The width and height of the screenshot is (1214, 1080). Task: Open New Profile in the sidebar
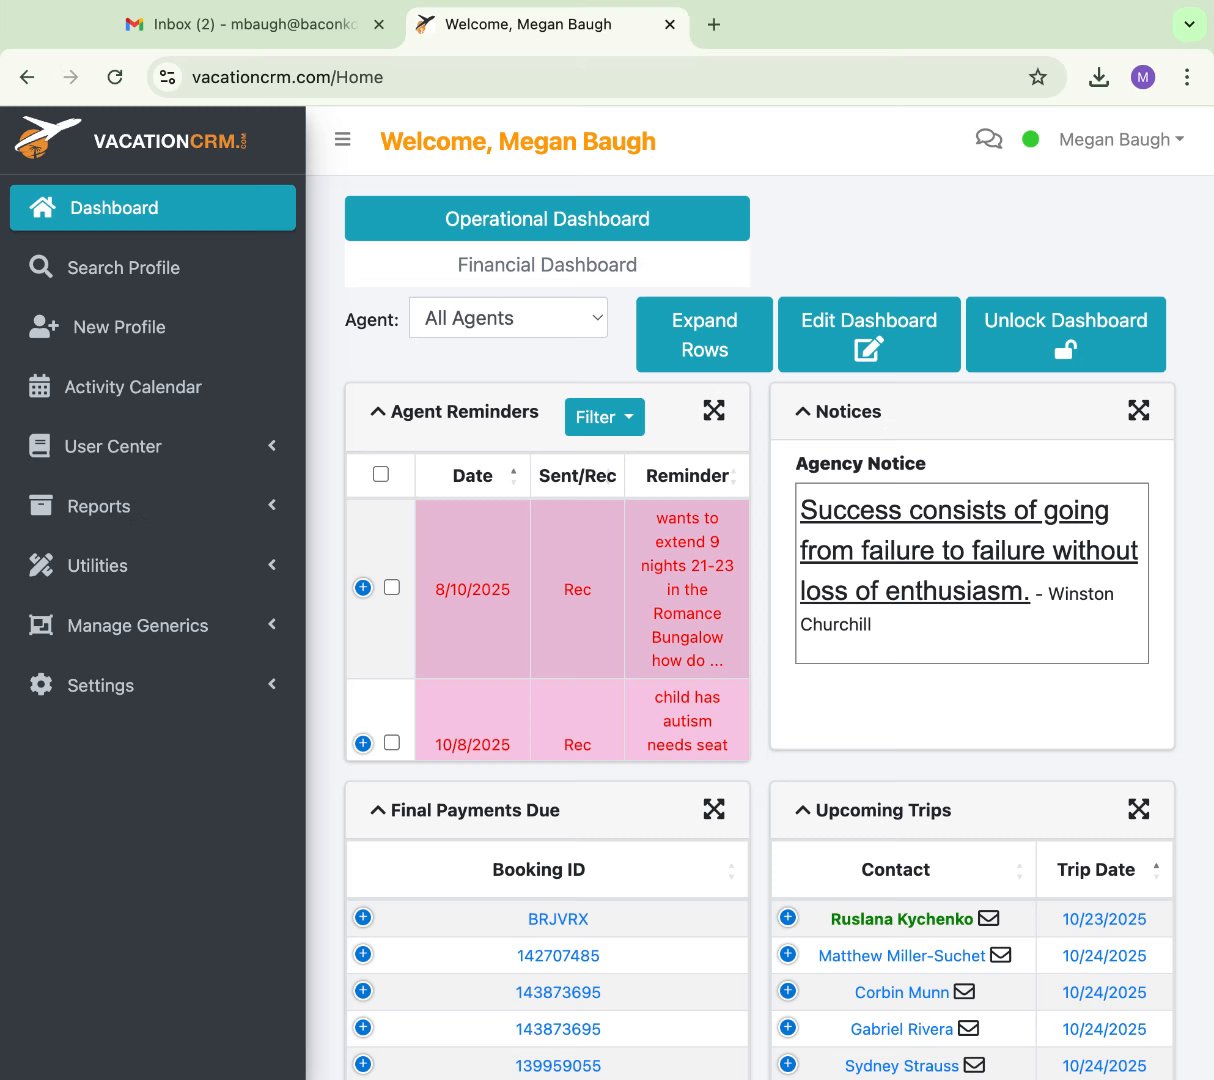[153, 327]
